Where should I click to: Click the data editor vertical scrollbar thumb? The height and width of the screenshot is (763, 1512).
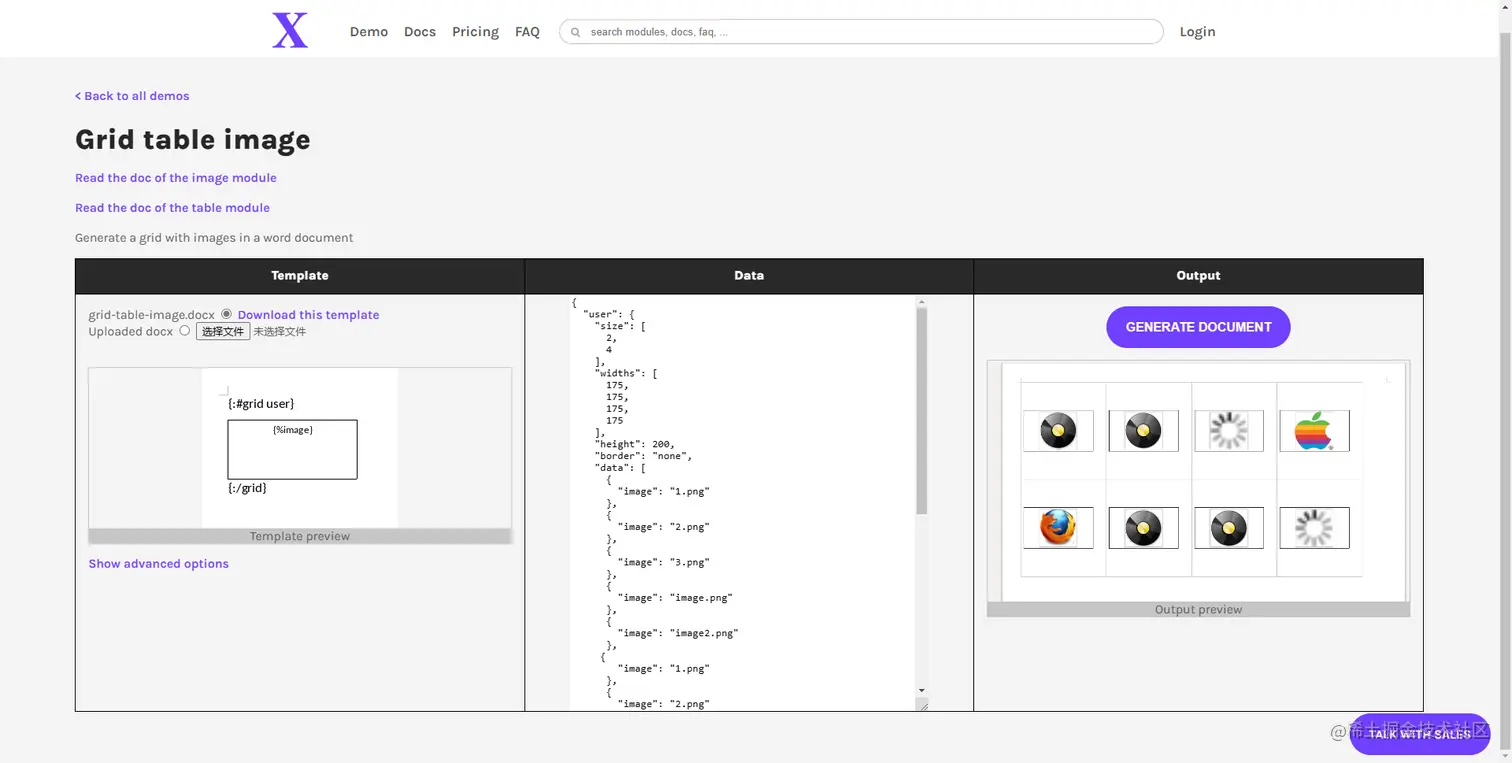click(x=921, y=411)
